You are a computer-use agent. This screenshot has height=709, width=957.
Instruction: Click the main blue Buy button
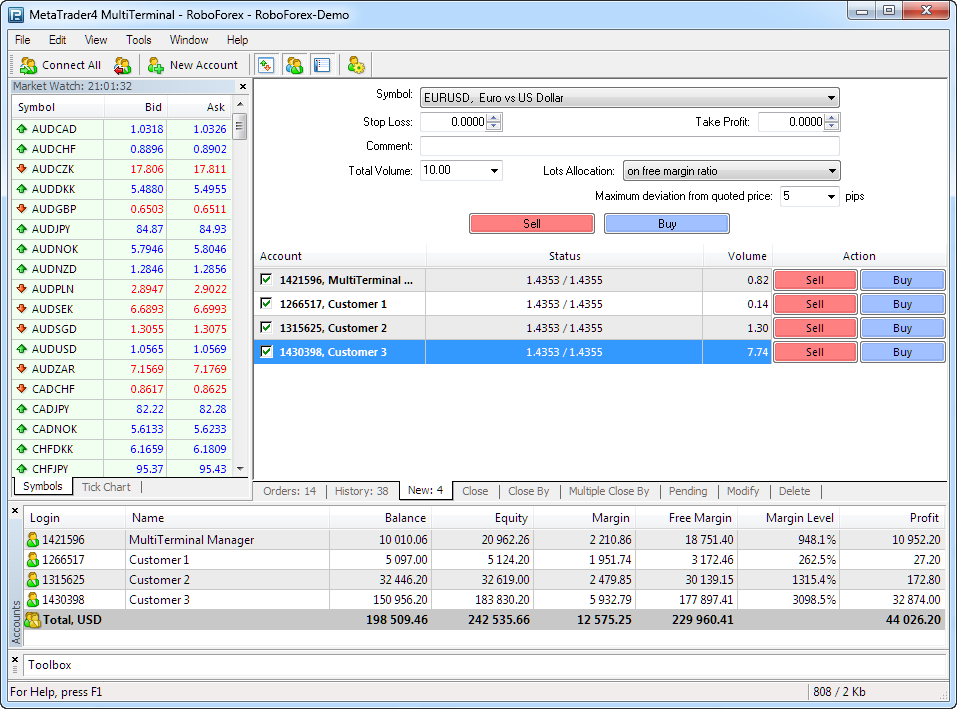coord(667,224)
